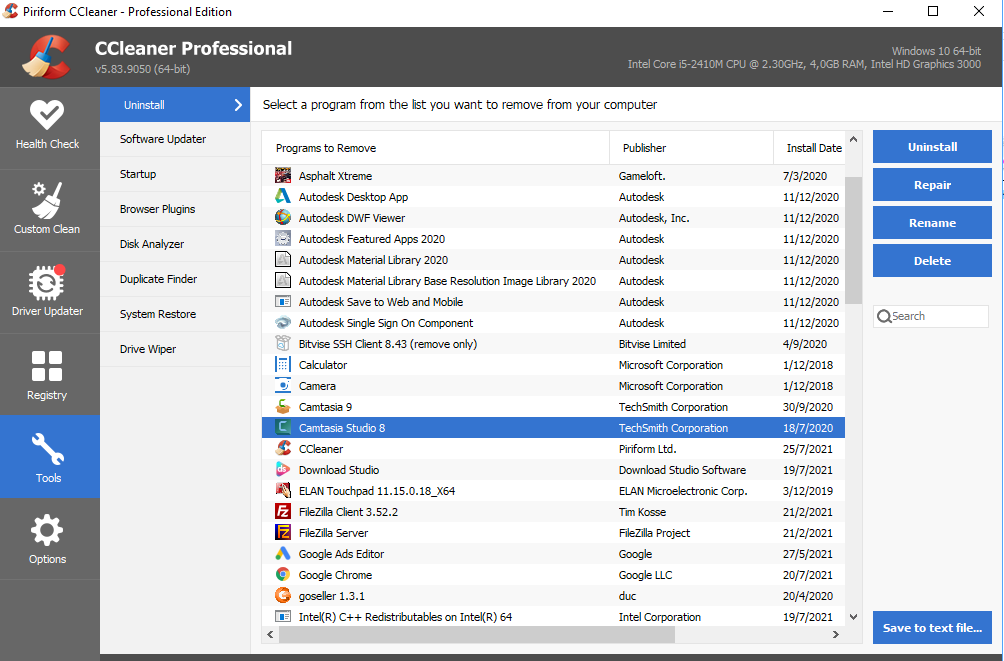
Task: Click install date 27/5/2021
Action: [807, 554]
